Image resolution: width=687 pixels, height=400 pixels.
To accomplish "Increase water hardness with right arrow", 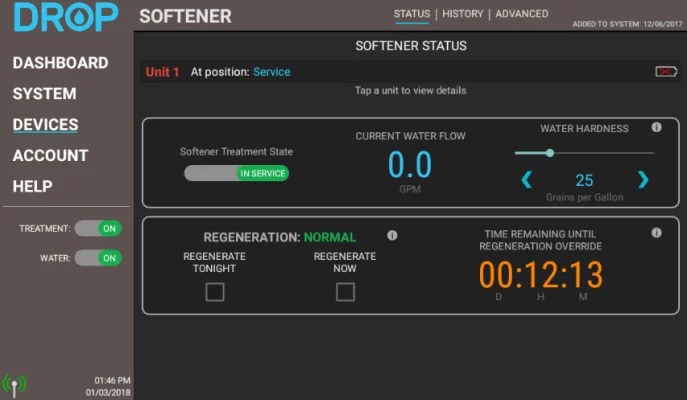I will point(643,180).
